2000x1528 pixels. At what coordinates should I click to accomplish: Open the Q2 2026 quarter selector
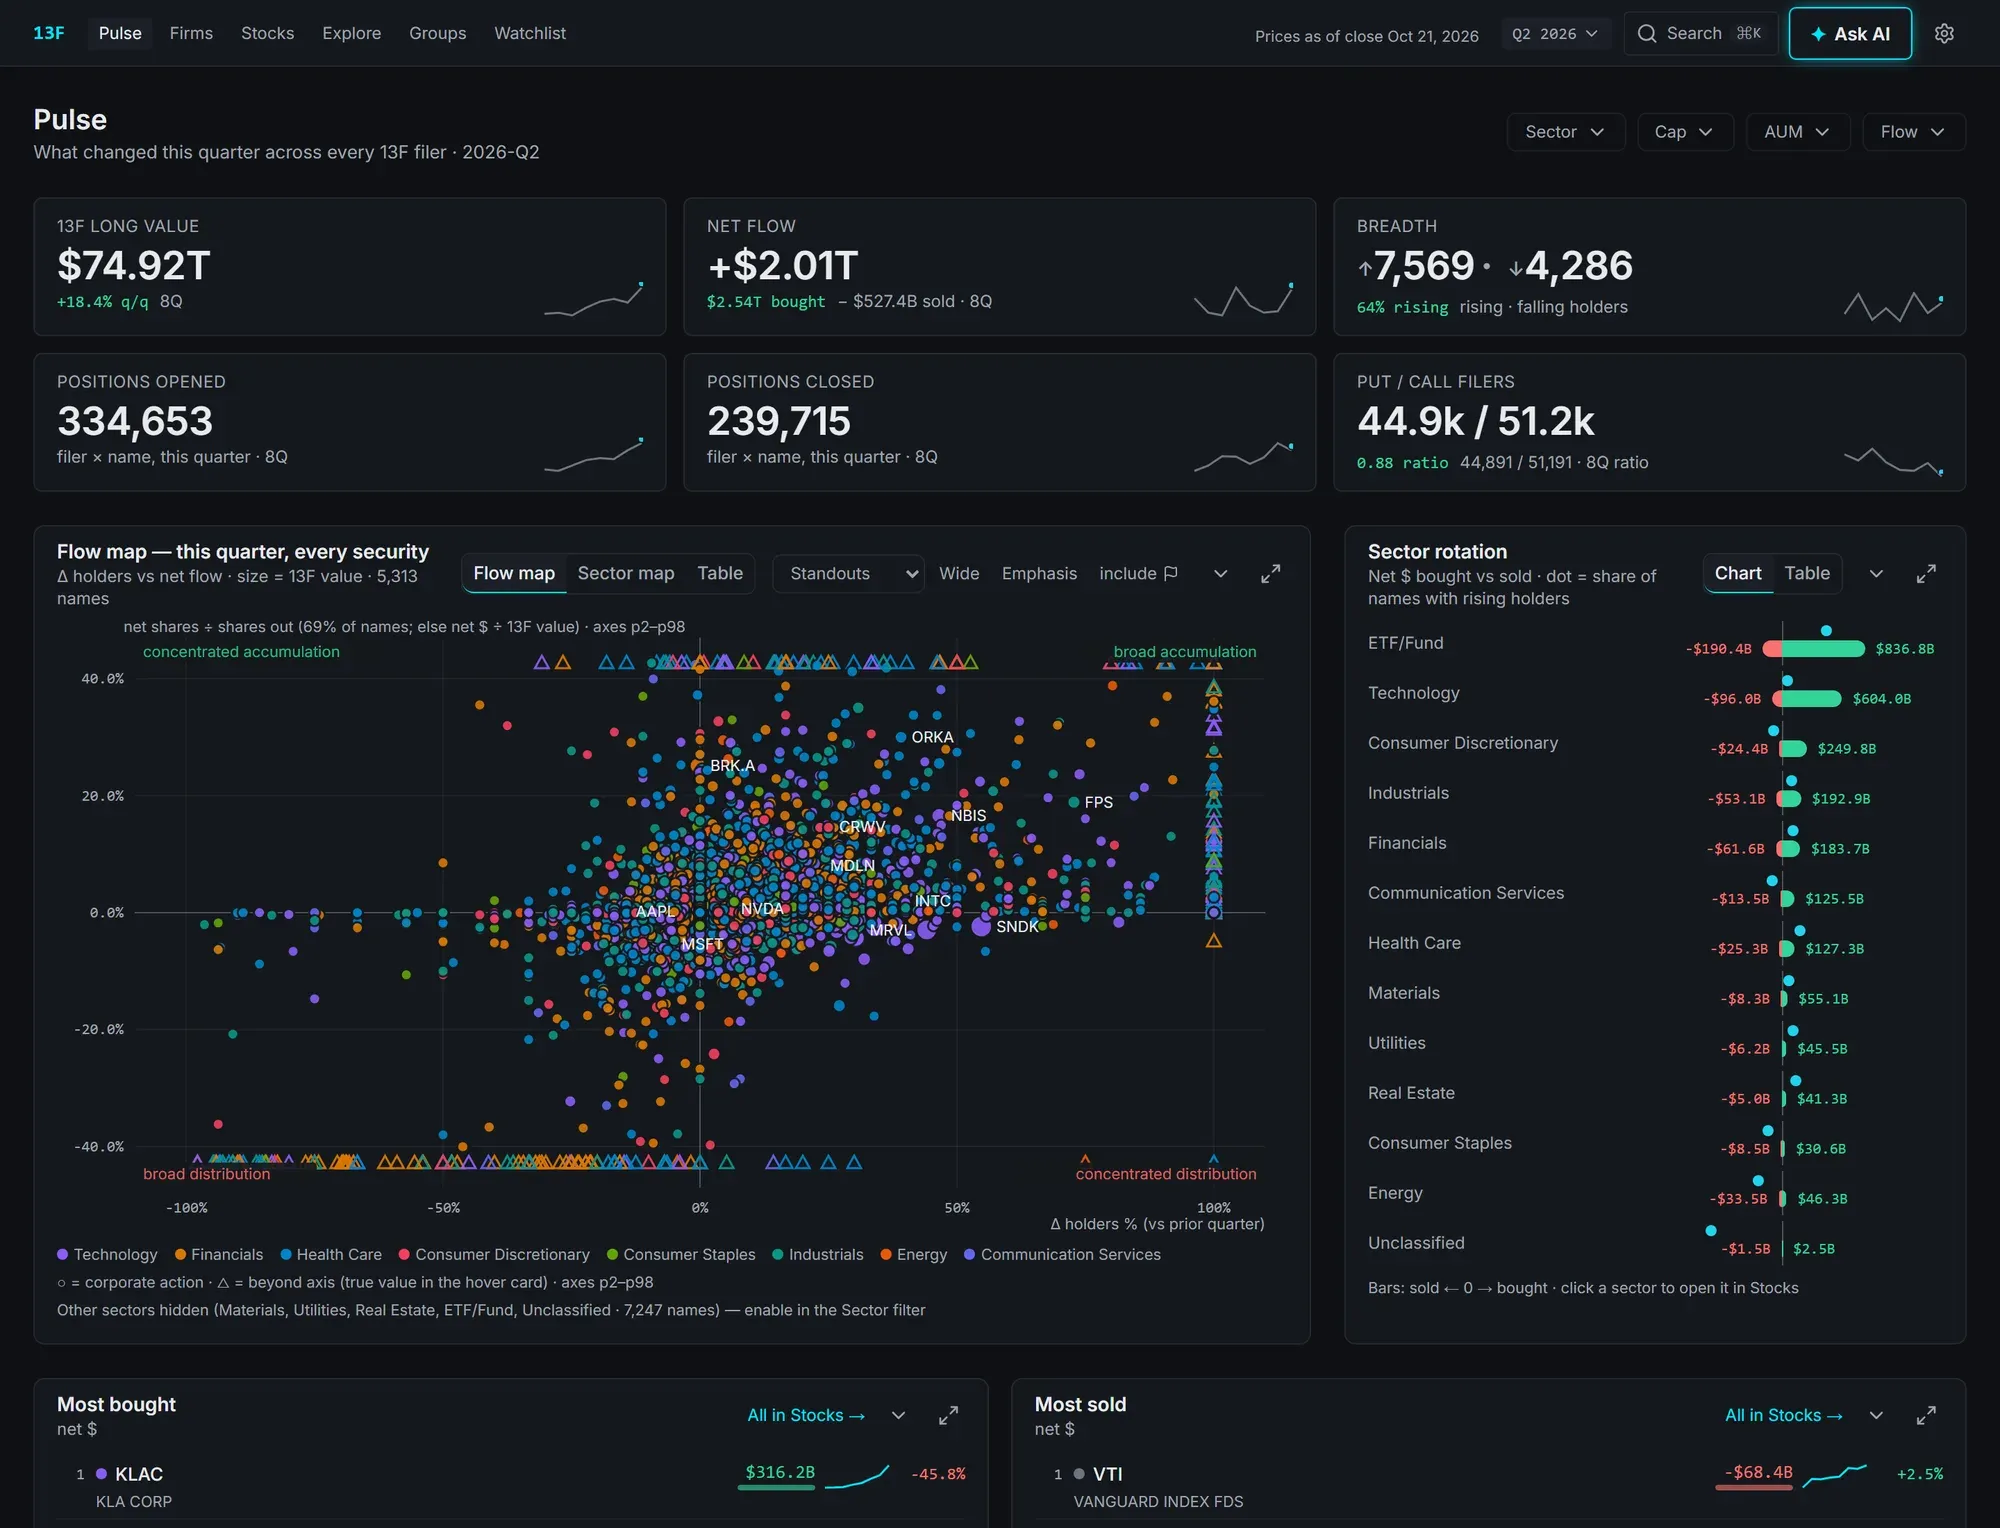(1555, 34)
